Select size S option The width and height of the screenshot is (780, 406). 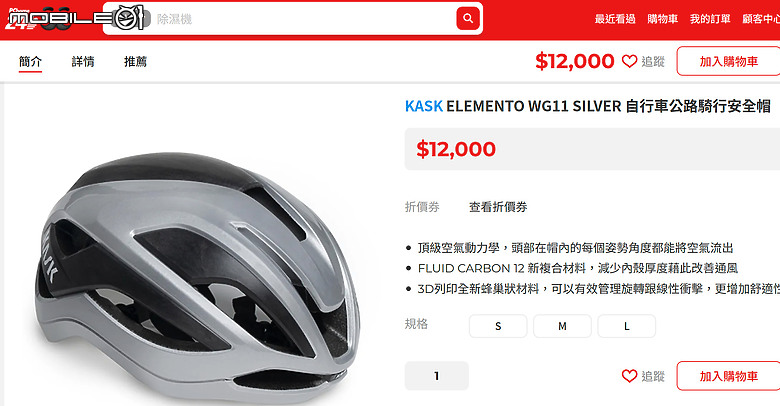tap(498, 326)
